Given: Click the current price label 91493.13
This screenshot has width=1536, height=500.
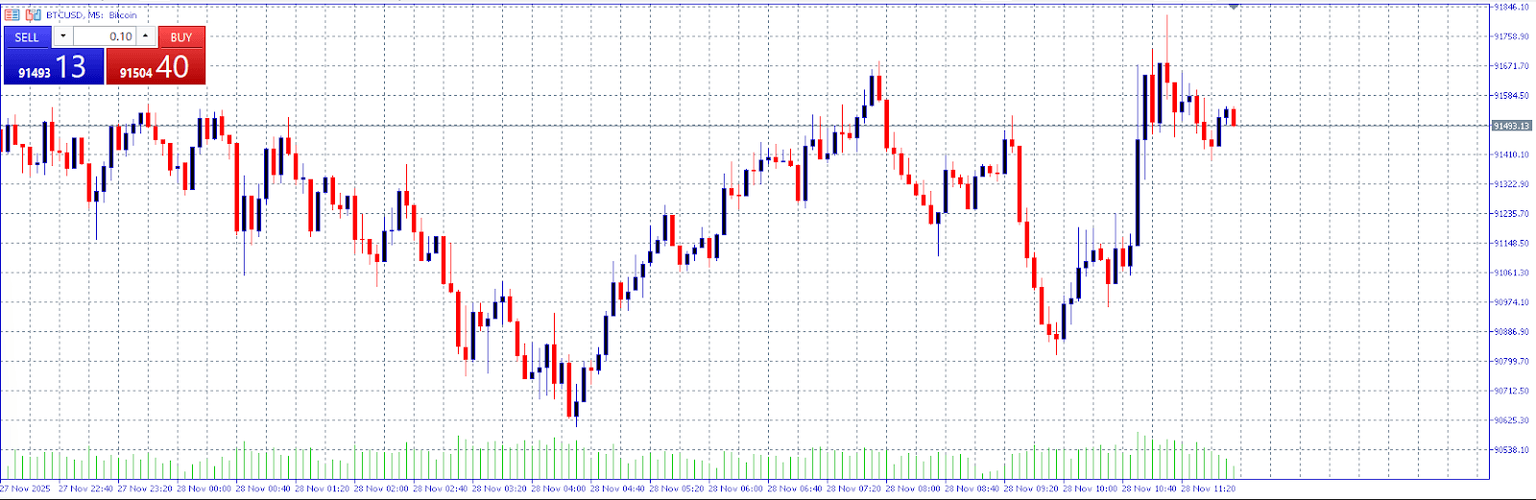Looking at the screenshot, I should click(x=1511, y=126).
